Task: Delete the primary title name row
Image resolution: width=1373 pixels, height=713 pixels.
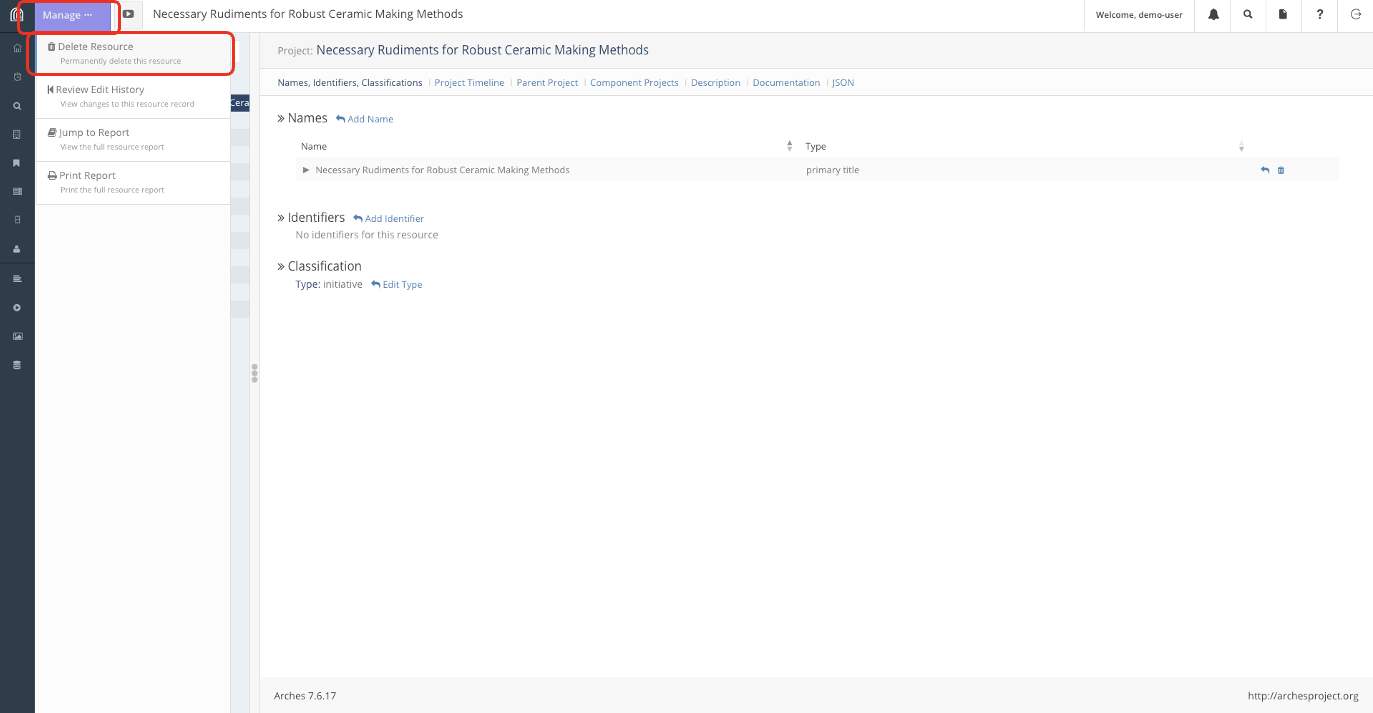Action: (1281, 170)
